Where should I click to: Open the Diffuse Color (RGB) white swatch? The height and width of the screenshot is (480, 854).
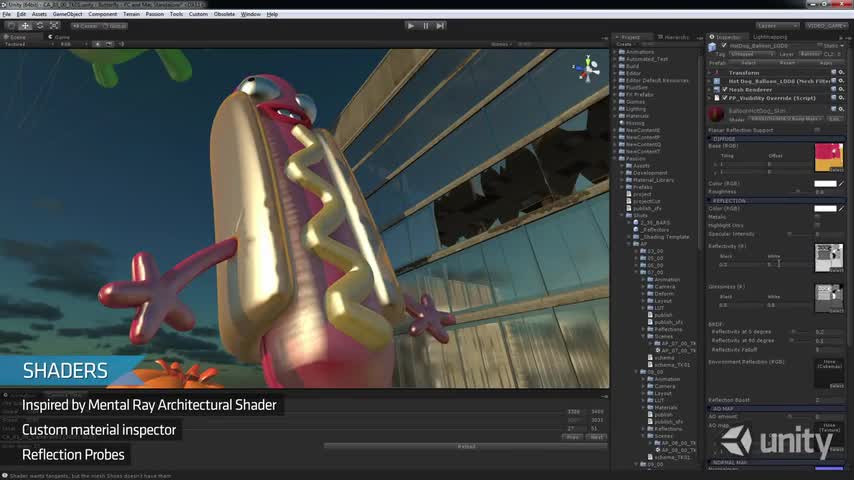tap(825, 184)
